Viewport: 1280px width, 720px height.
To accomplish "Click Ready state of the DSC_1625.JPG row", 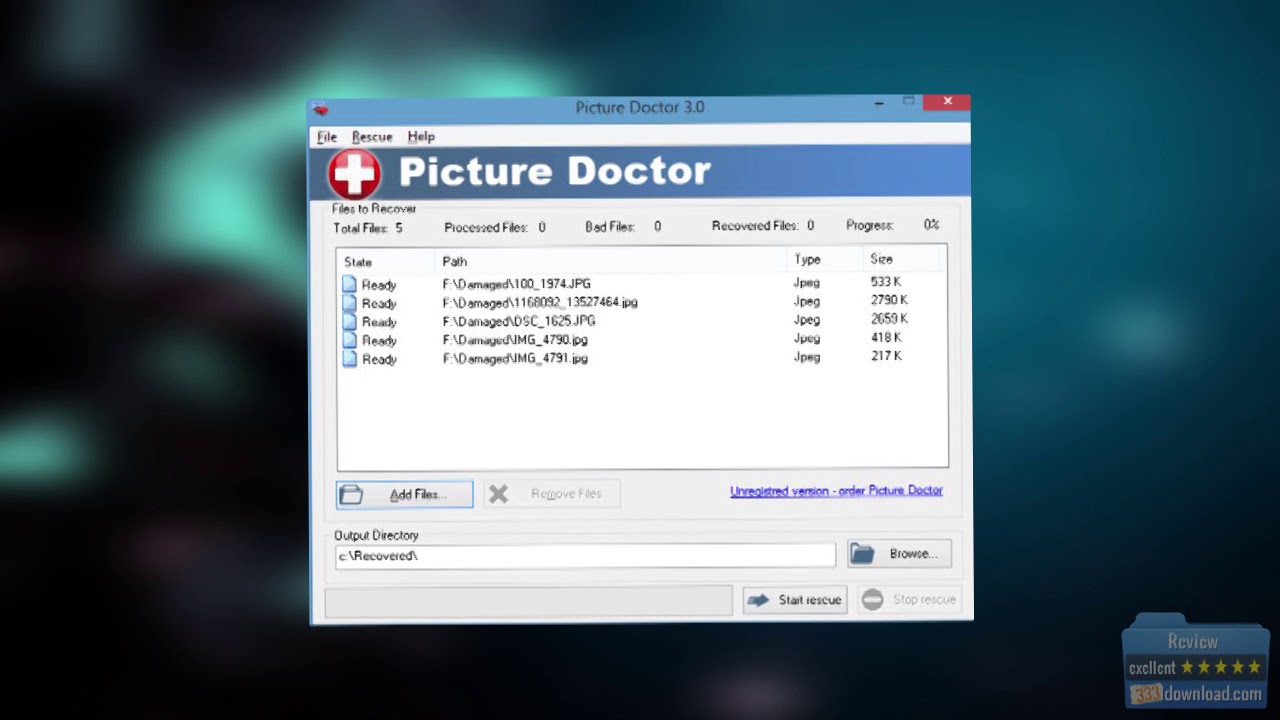I will pyautogui.click(x=379, y=322).
